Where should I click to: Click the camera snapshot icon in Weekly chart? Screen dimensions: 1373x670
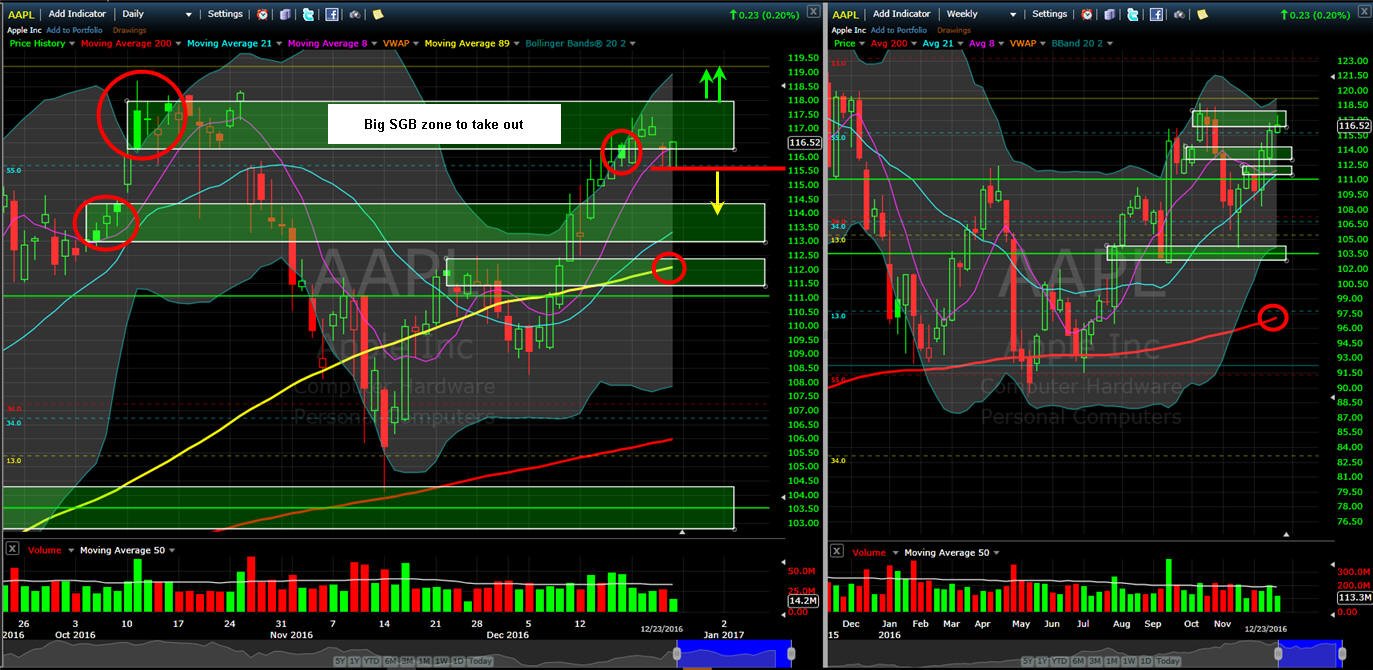[1179, 14]
